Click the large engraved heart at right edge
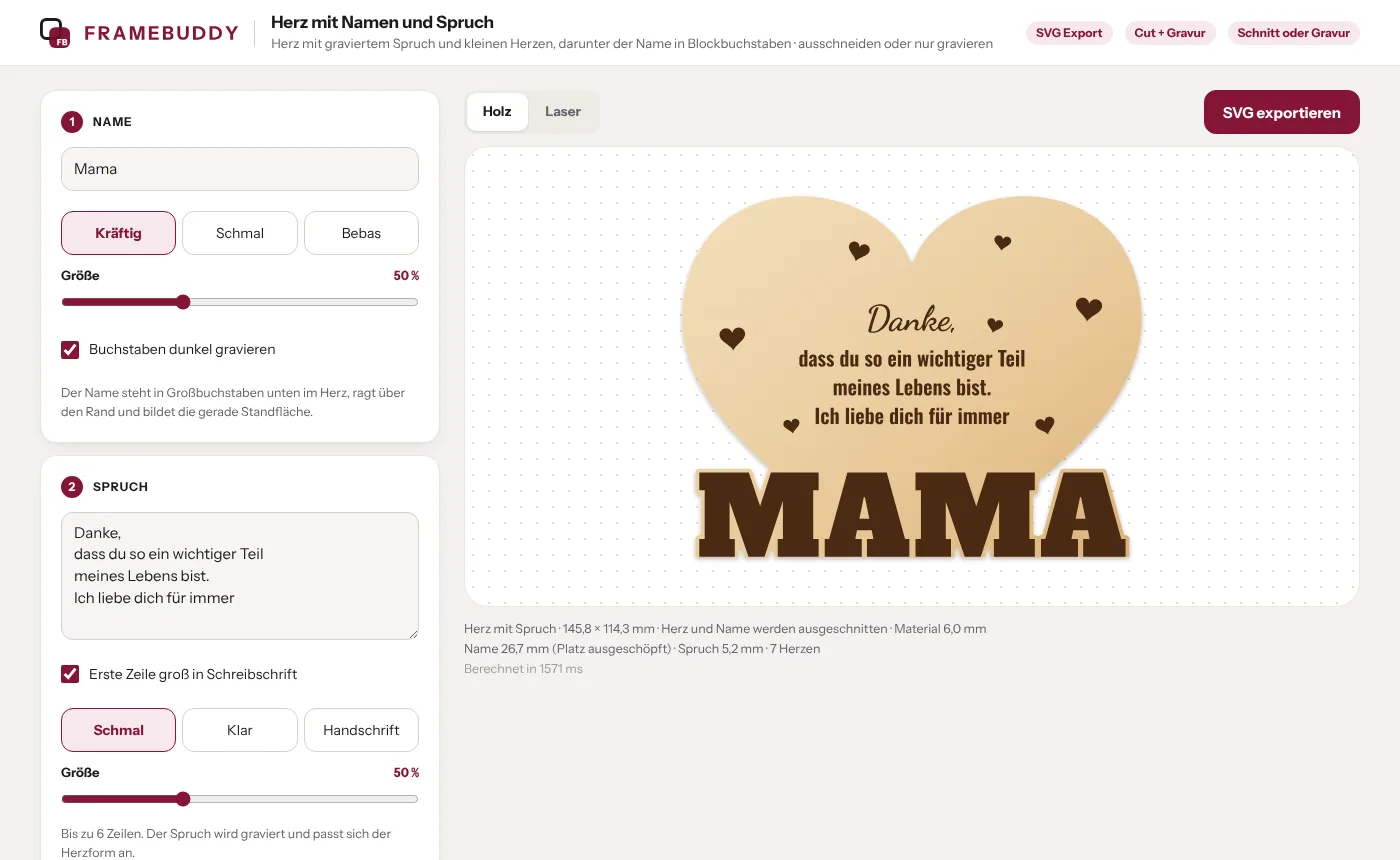The height and width of the screenshot is (860, 1400). click(x=1089, y=309)
